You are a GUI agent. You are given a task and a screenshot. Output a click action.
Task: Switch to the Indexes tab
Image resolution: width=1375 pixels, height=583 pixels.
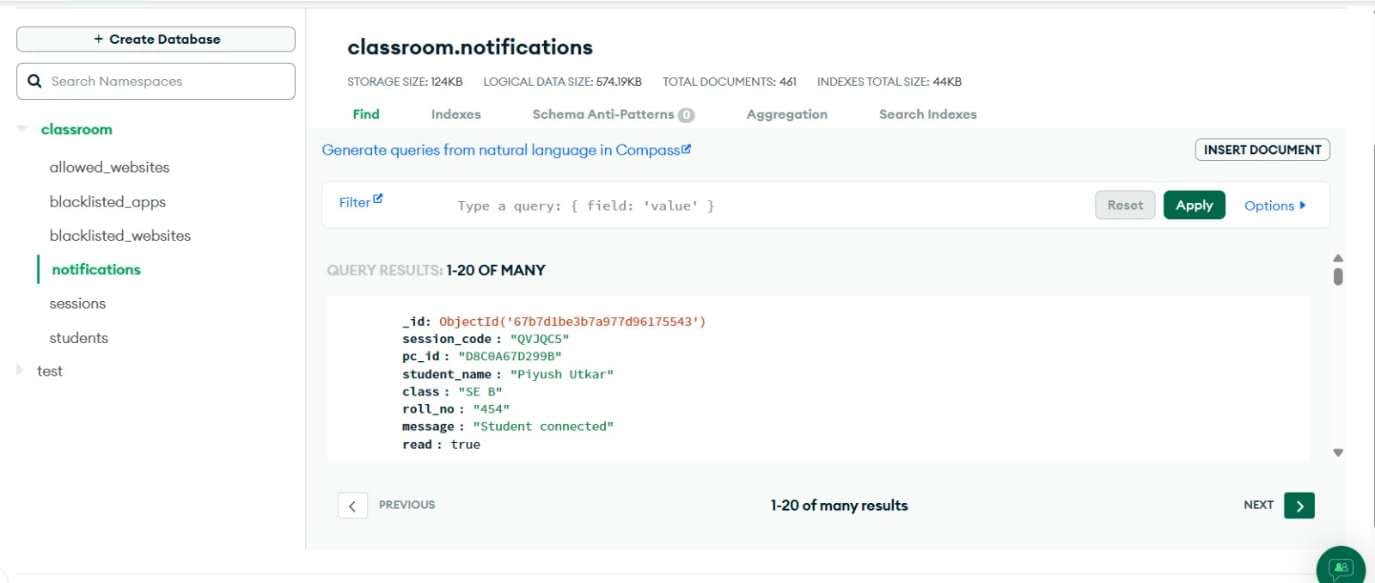coord(456,114)
